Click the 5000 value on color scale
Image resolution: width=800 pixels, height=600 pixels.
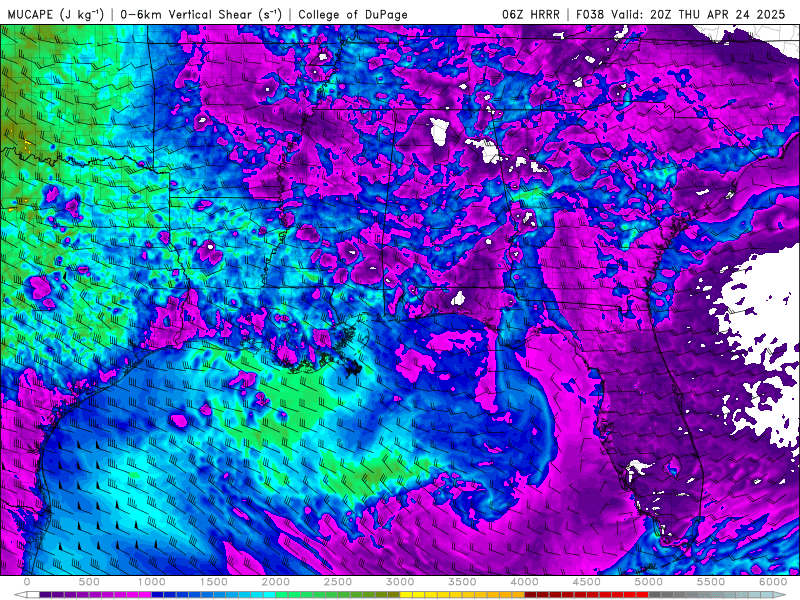pyautogui.click(x=648, y=582)
